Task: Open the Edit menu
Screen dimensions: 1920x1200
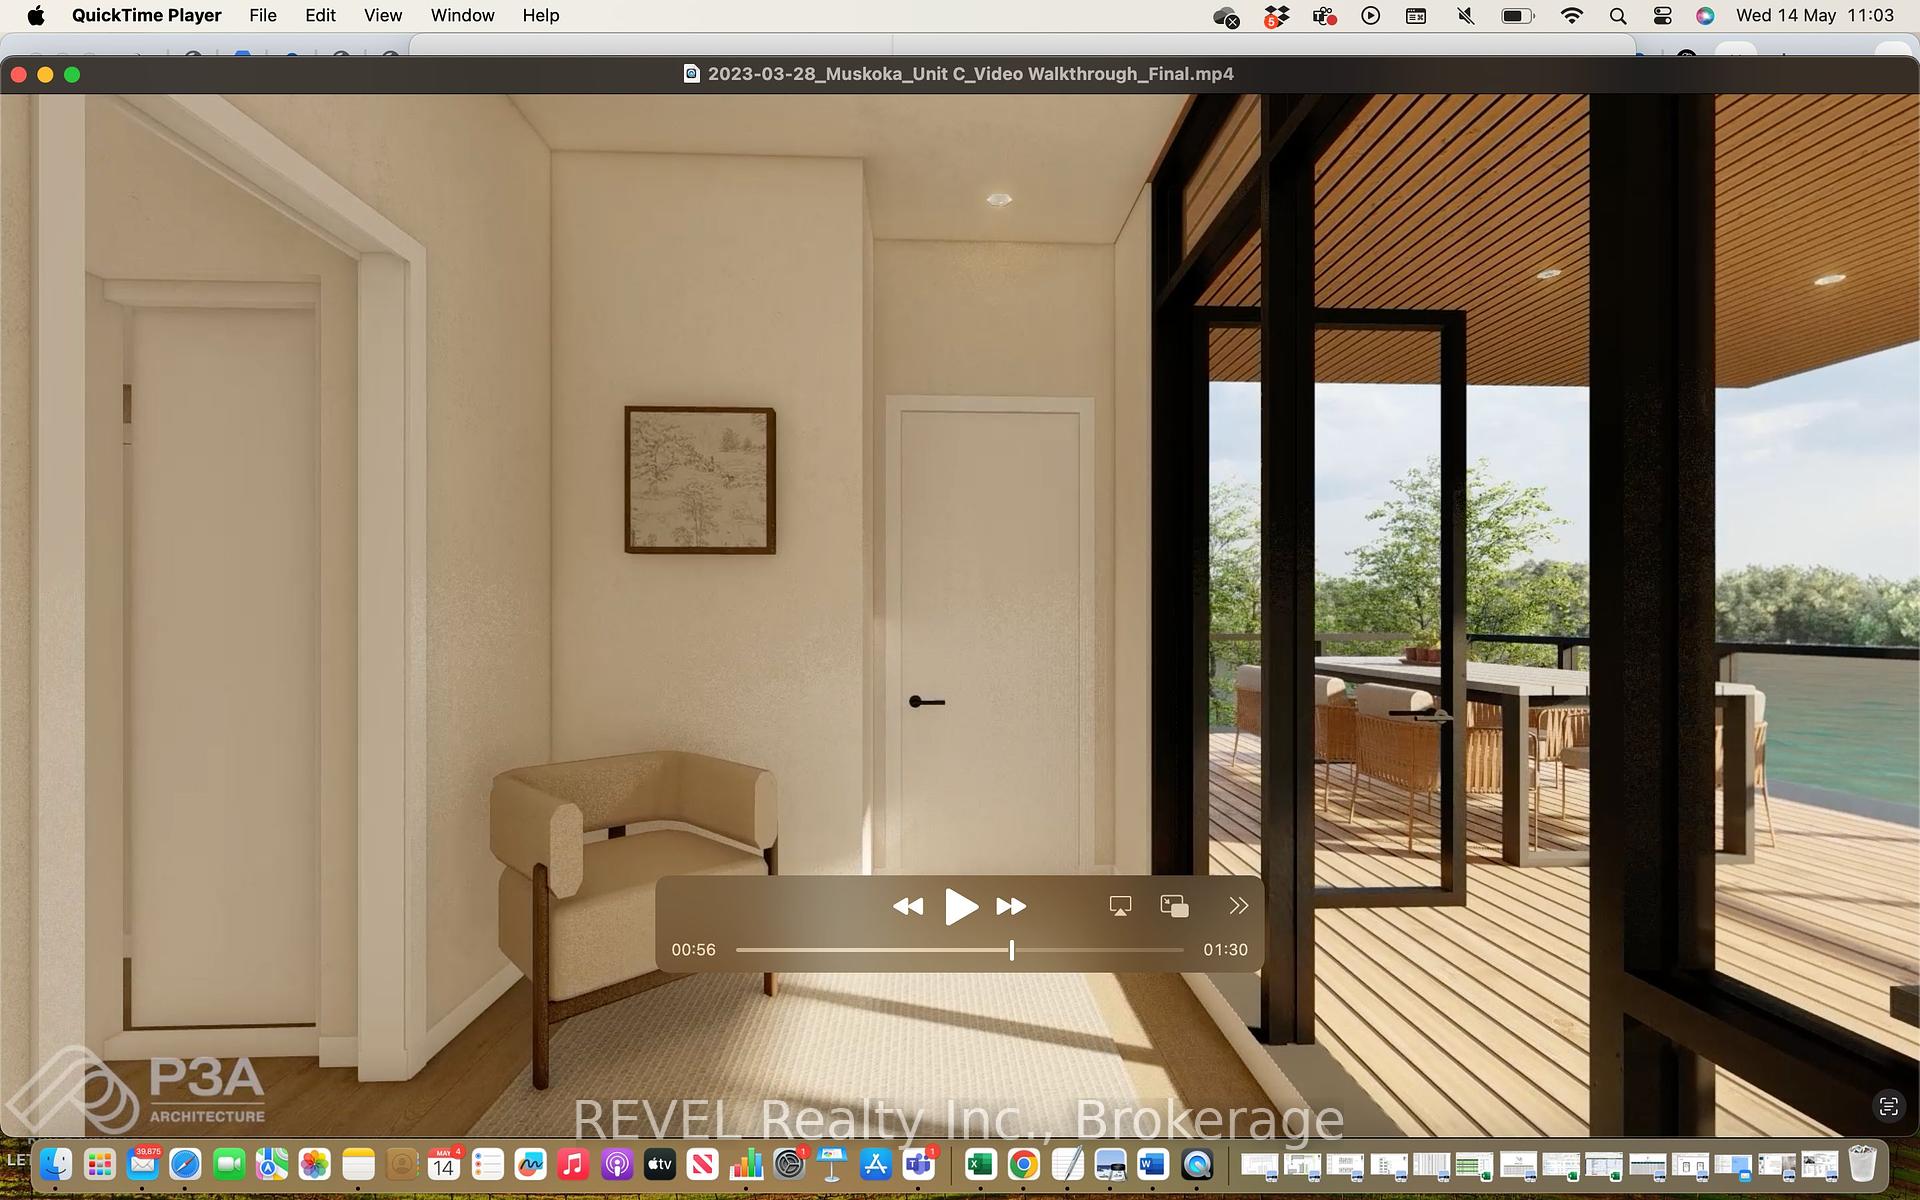Action: click(x=320, y=15)
